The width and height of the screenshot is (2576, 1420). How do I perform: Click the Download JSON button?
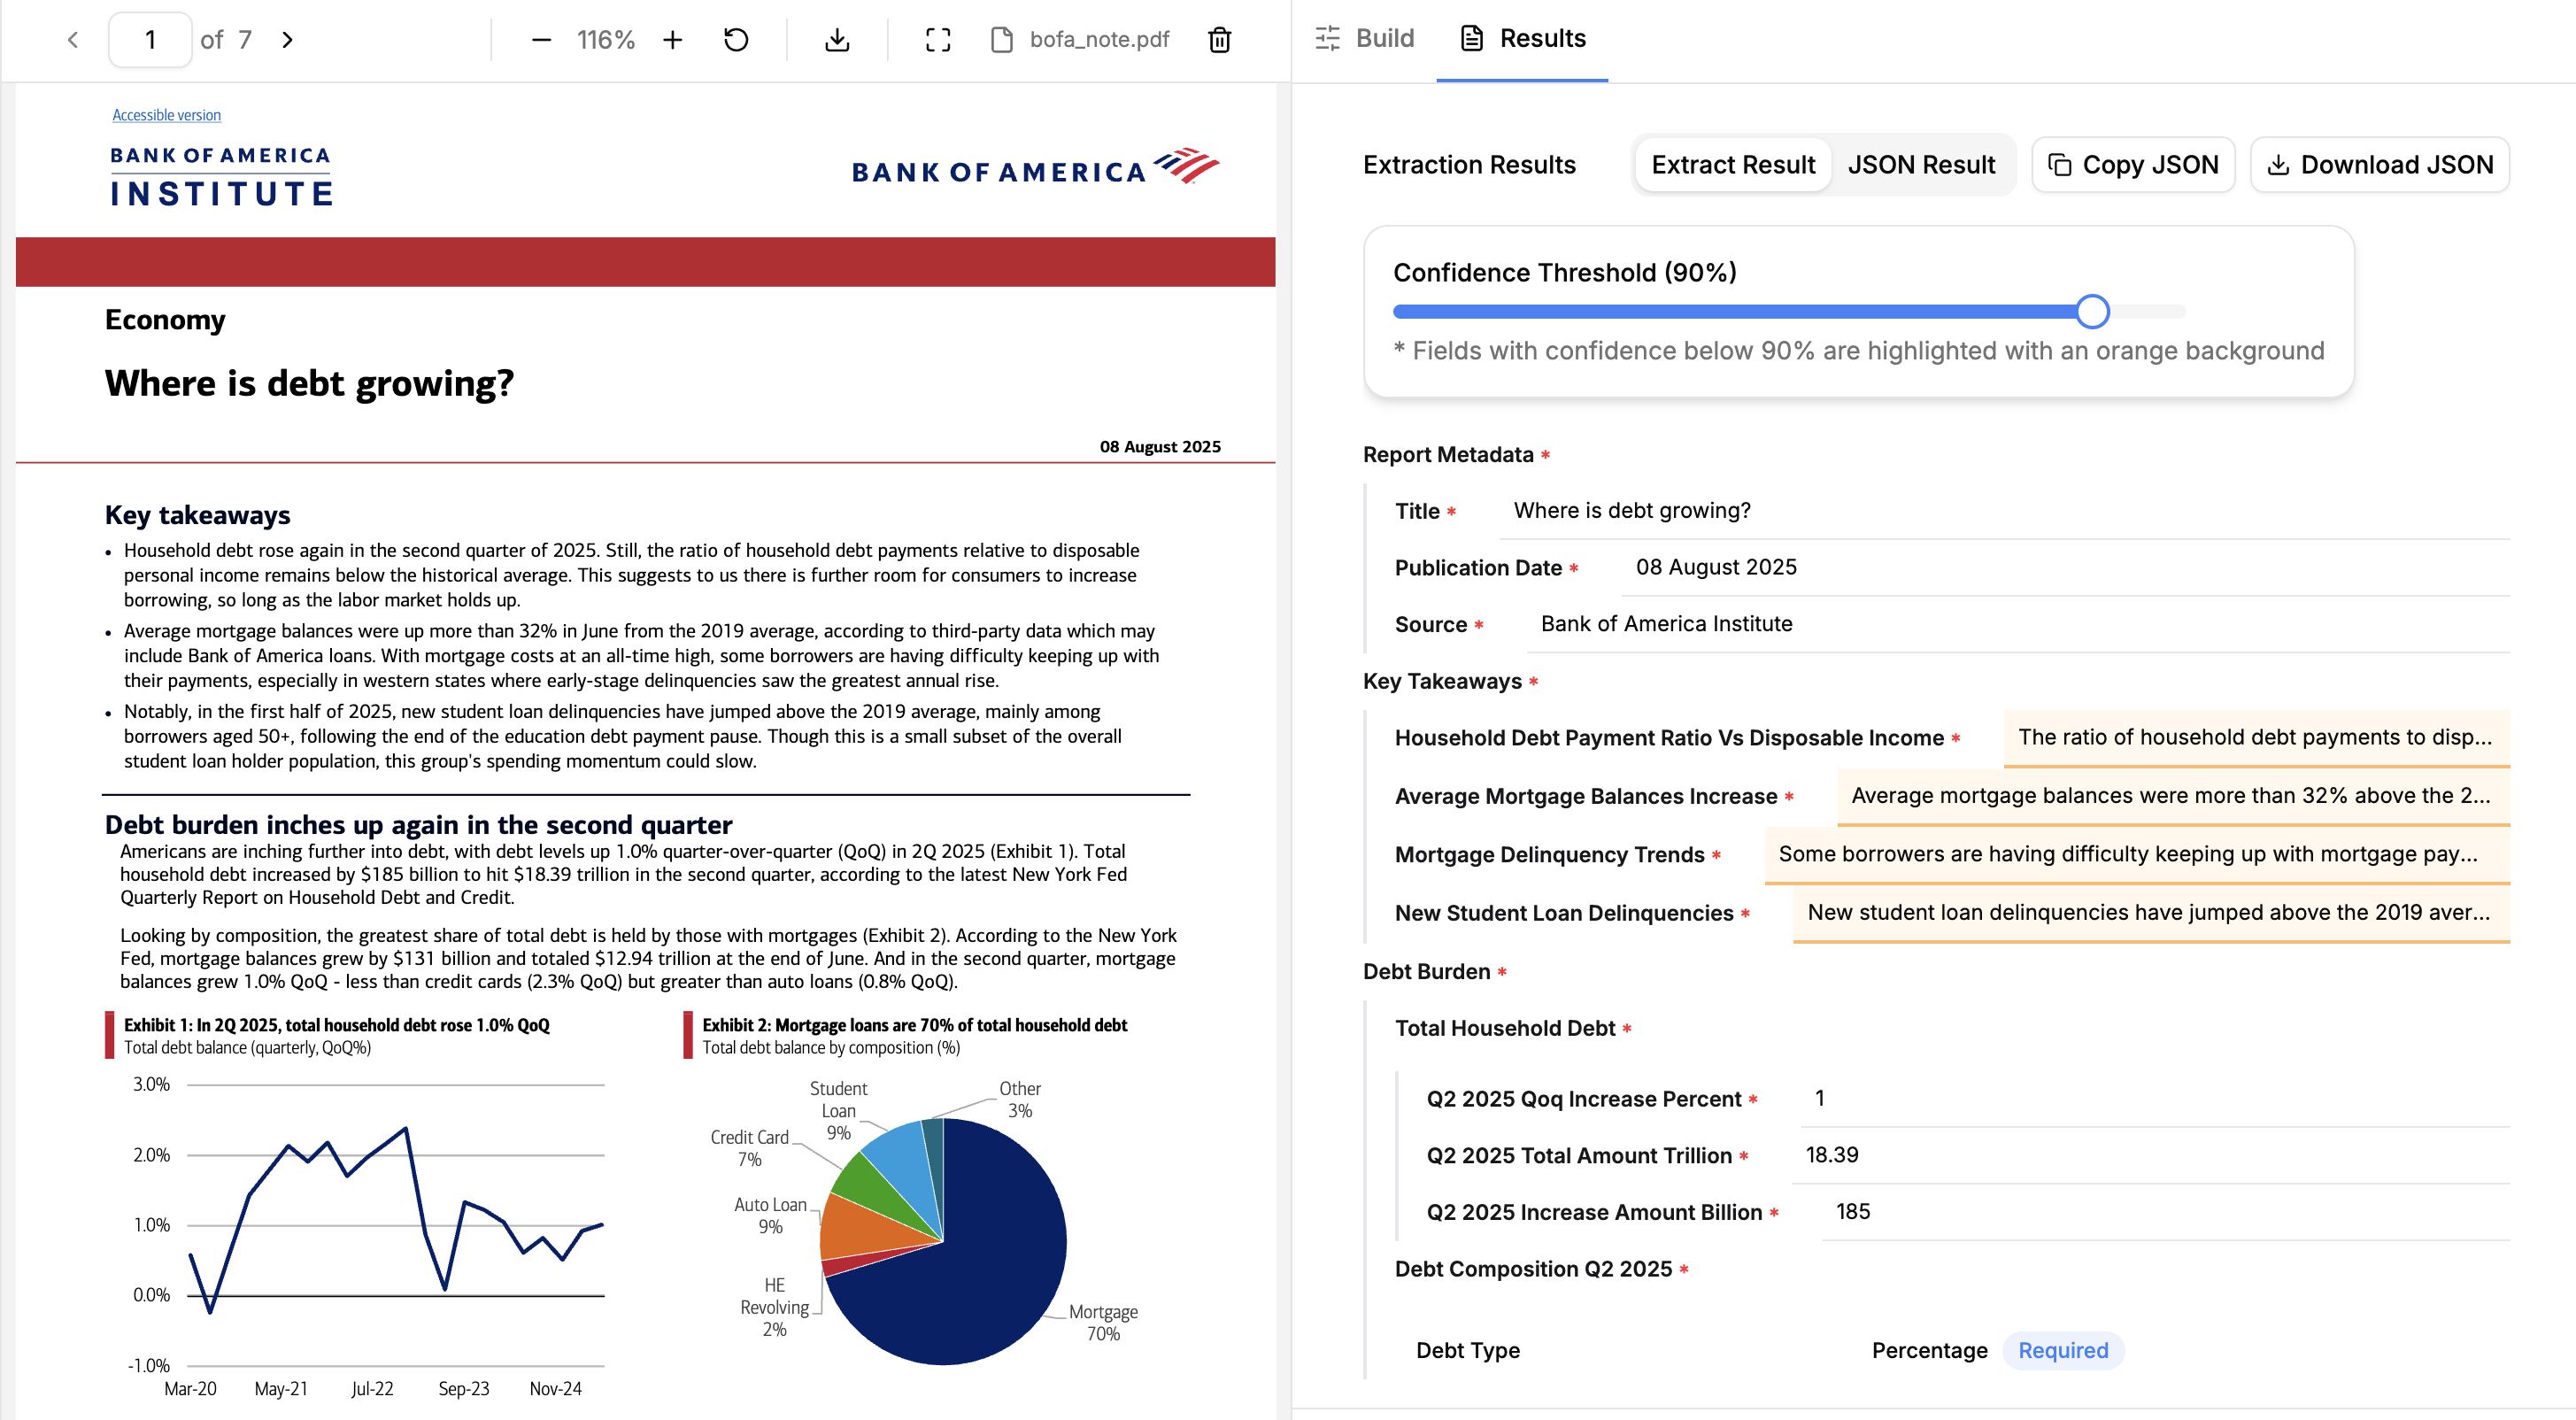point(2379,165)
